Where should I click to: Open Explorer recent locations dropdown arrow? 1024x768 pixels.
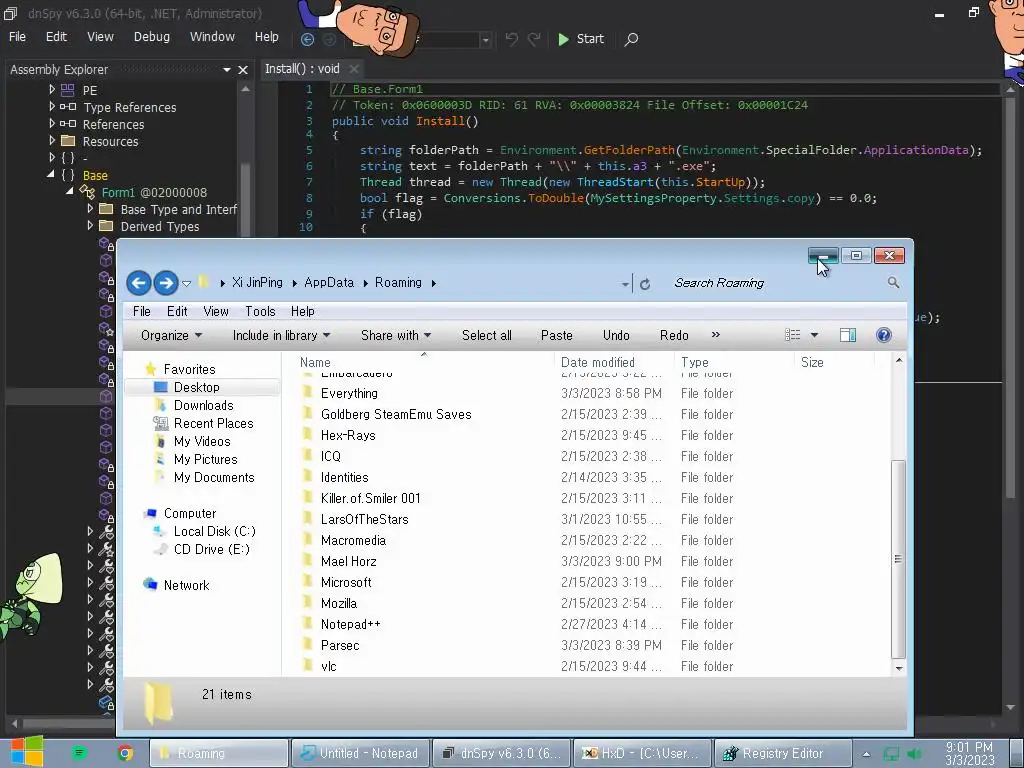click(x=186, y=283)
